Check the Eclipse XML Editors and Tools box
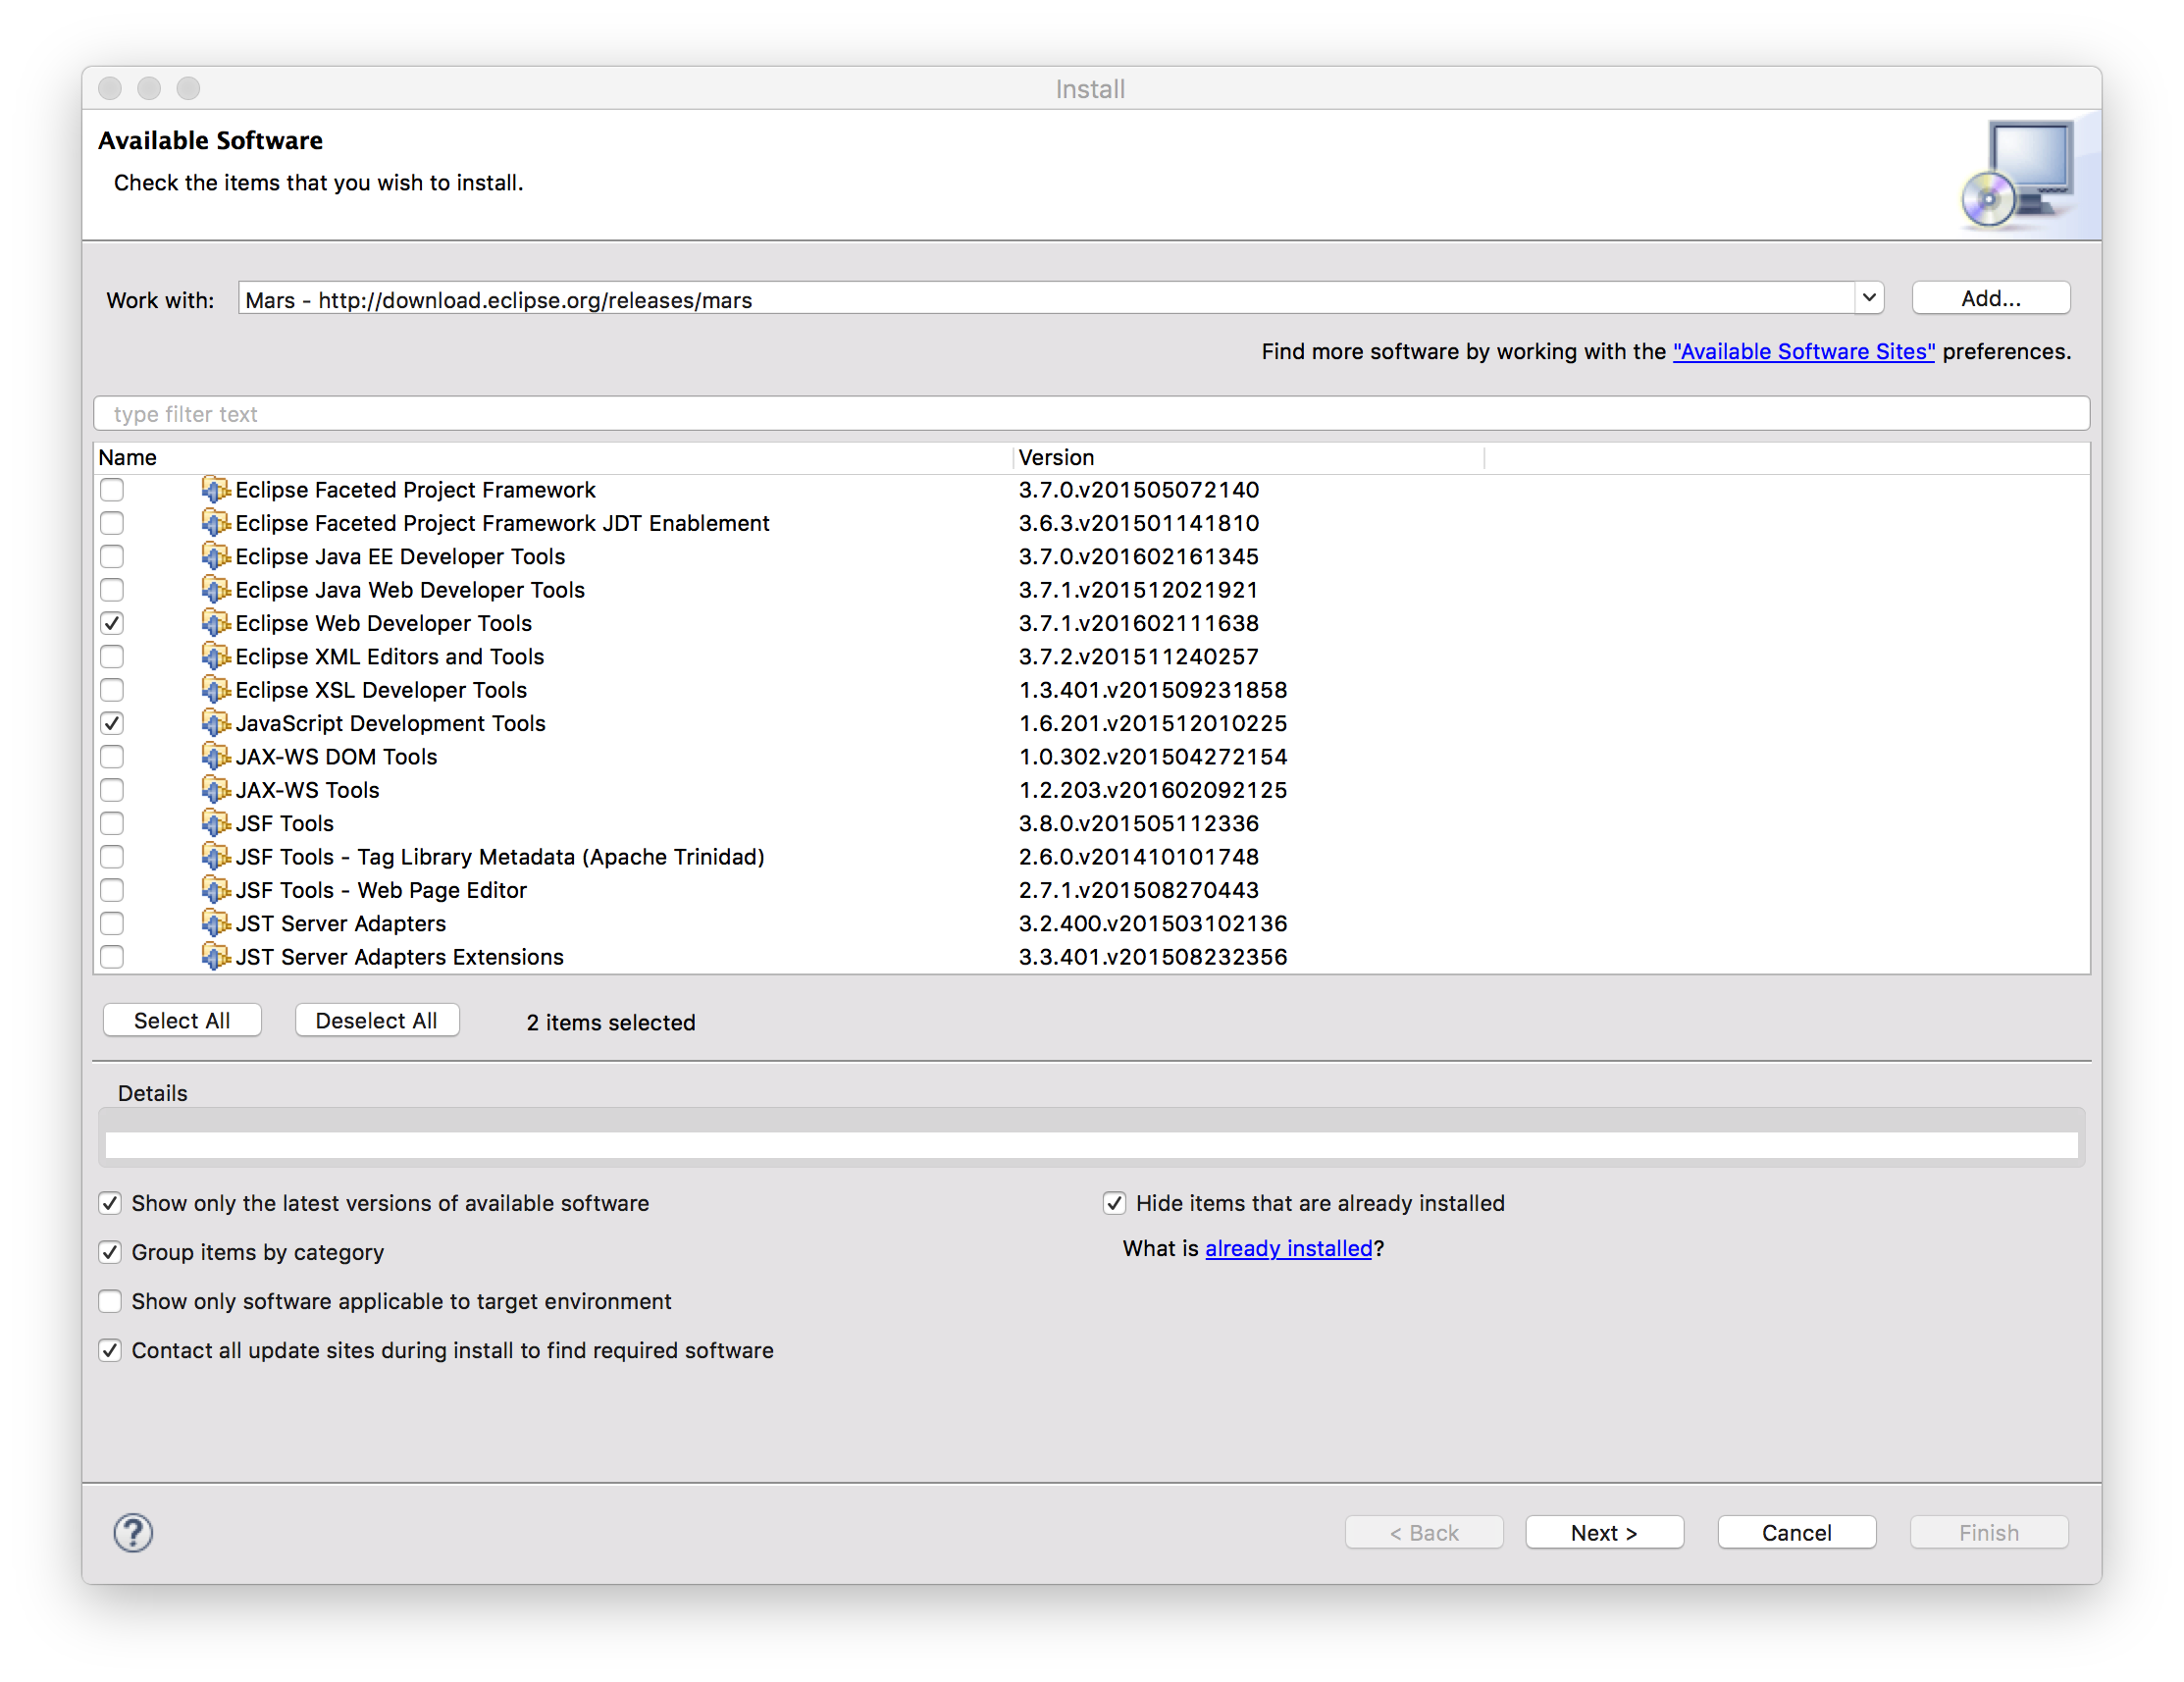2184x1682 pixels. click(x=112, y=657)
